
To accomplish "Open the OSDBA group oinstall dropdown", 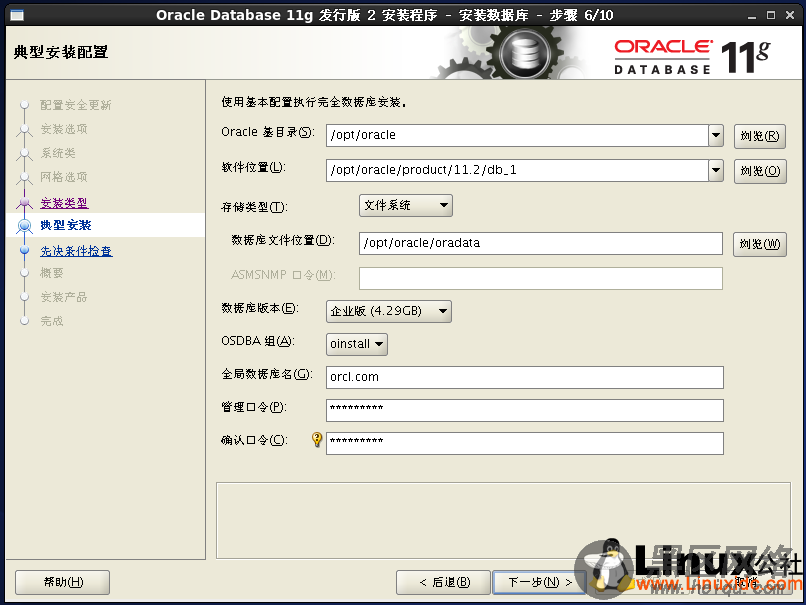I will 357,344.
